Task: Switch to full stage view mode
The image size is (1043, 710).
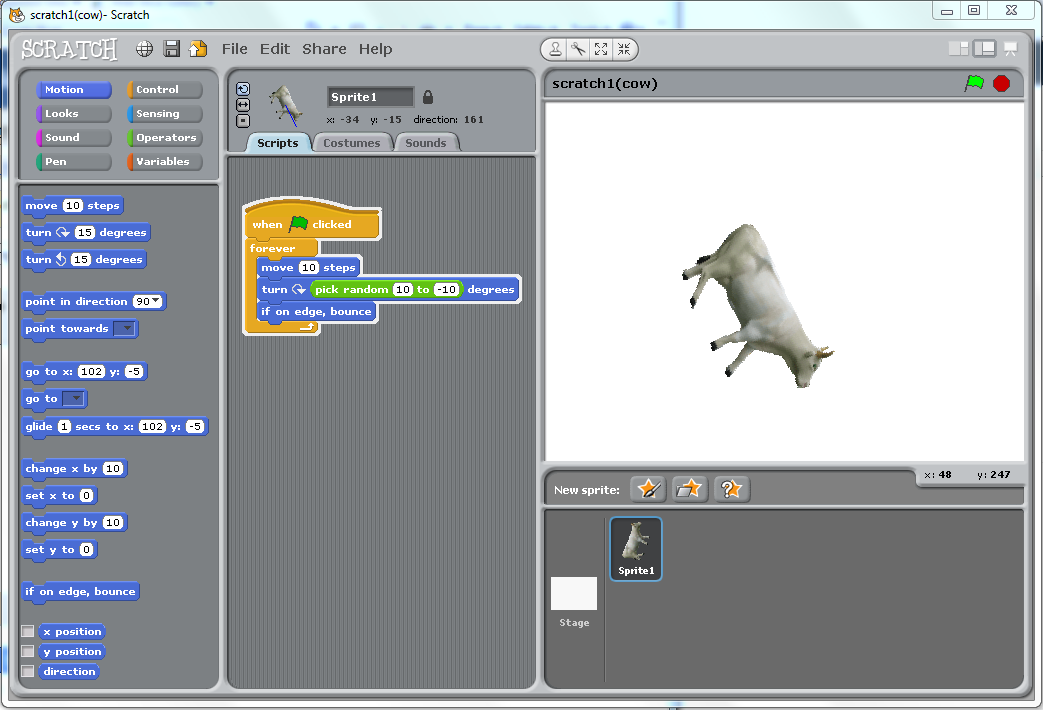Action: click(x=984, y=49)
